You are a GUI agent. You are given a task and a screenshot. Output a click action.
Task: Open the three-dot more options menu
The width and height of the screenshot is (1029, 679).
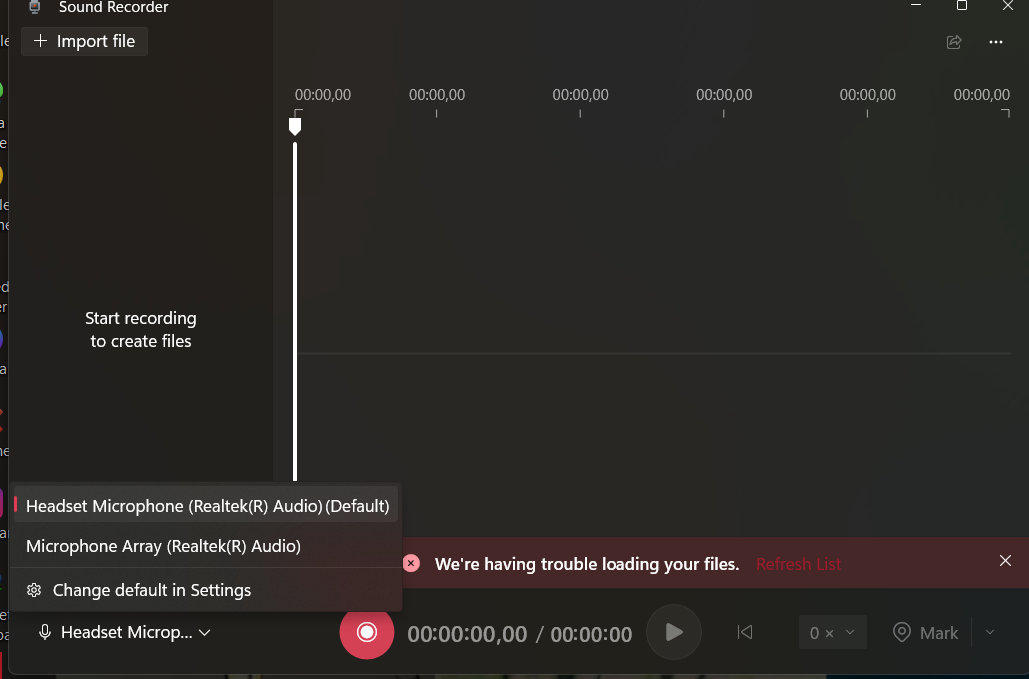(x=996, y=42)
